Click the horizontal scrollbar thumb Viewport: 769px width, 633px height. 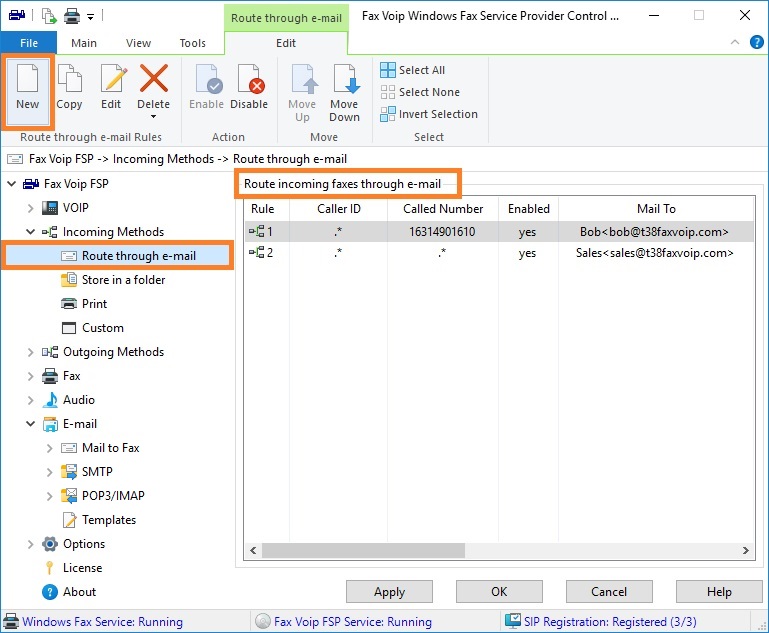click(363, 551)
